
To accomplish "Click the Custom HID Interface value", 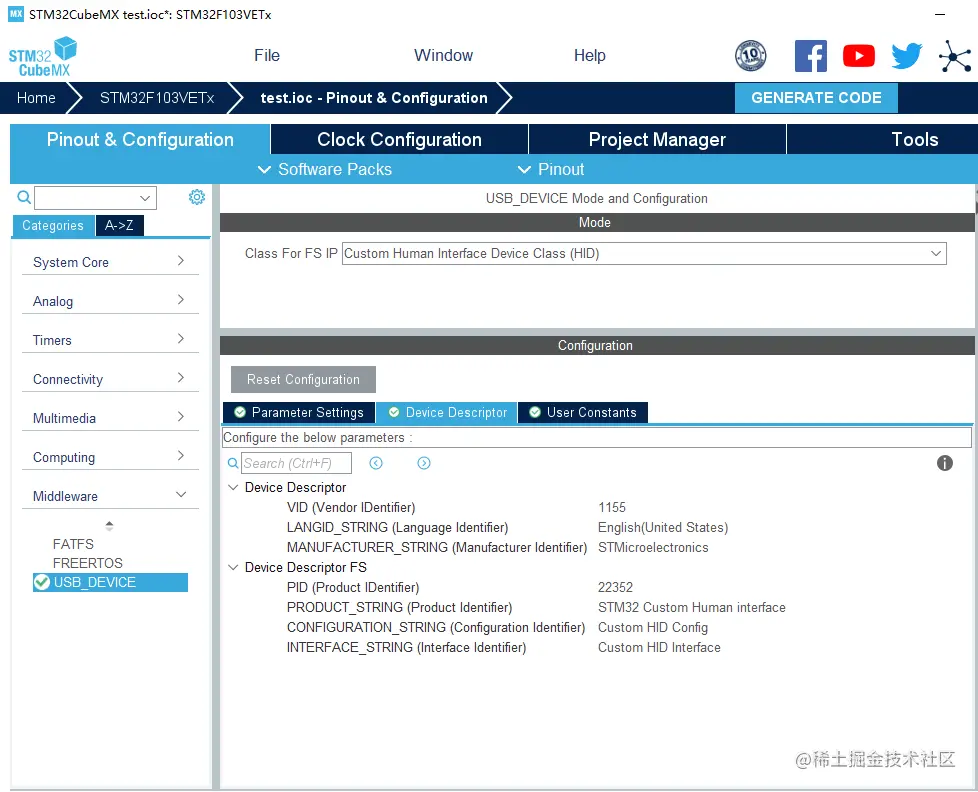I will [x=659, y=647].
